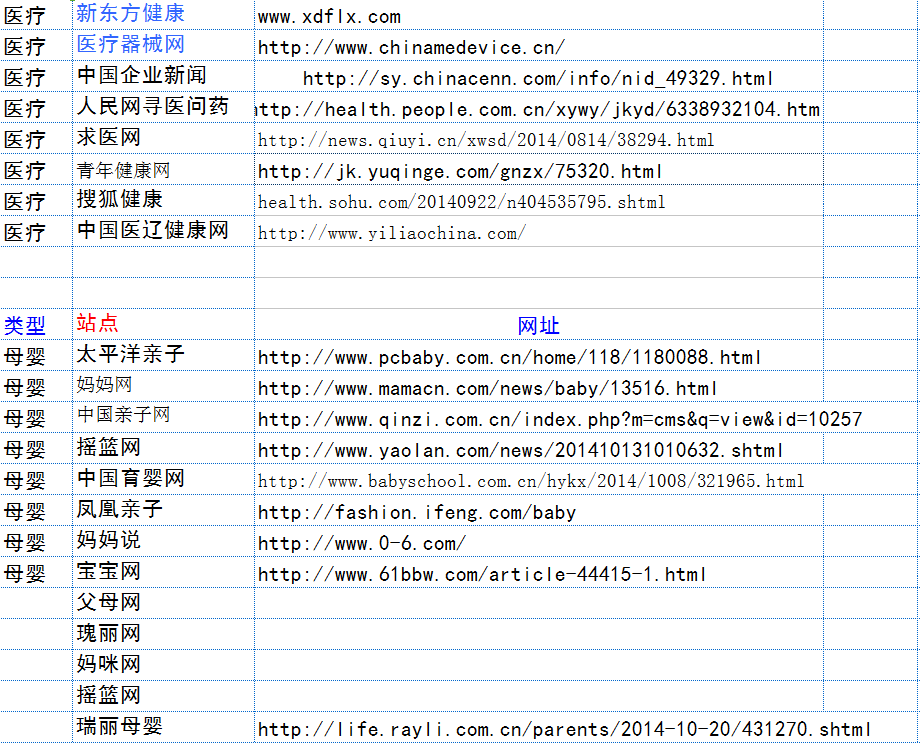Click the red 站点 header cell
Screen dimensions: 920x743
(x=163, y=325)
